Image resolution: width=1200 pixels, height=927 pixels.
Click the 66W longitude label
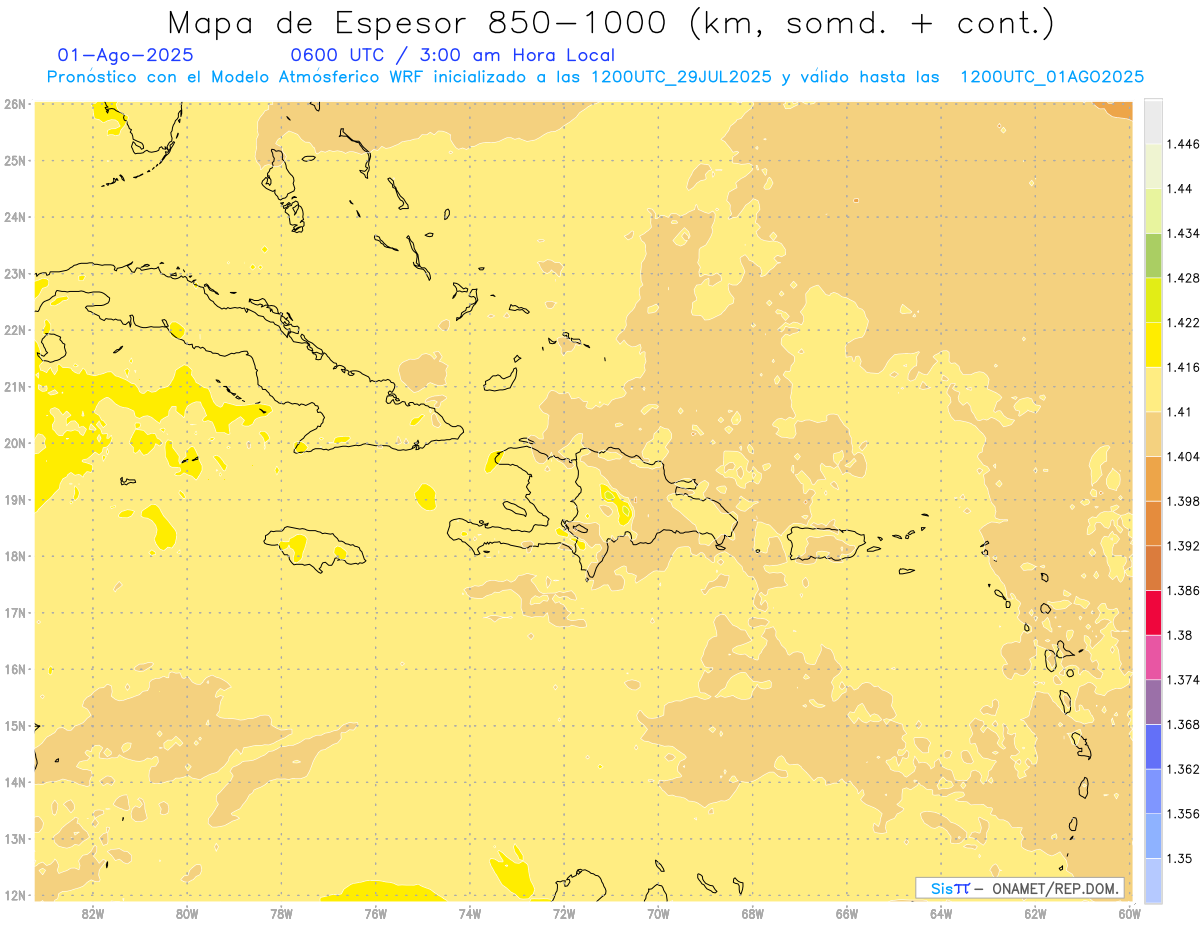click(846, 913)
